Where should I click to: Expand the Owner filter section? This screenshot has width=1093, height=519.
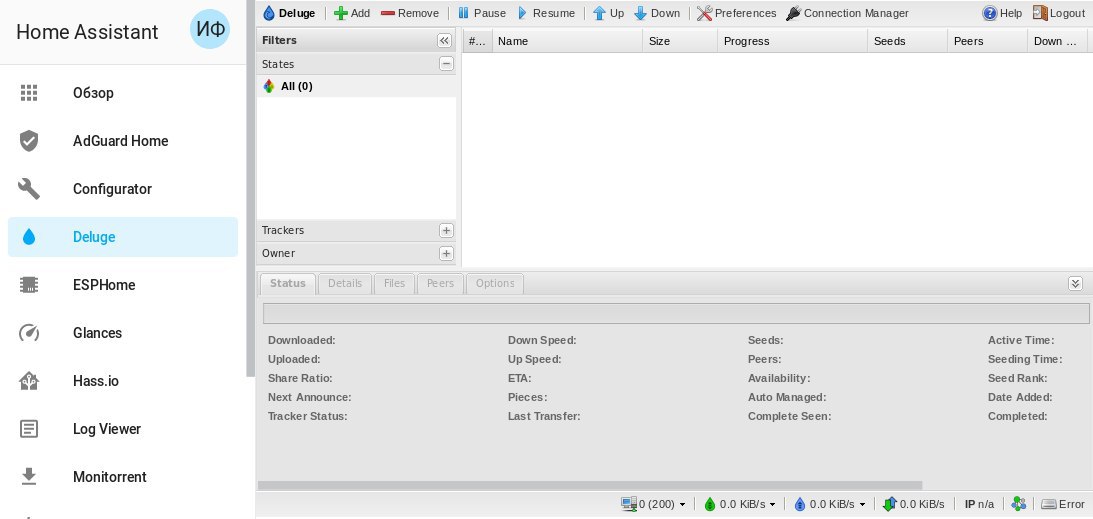[446, 254]
